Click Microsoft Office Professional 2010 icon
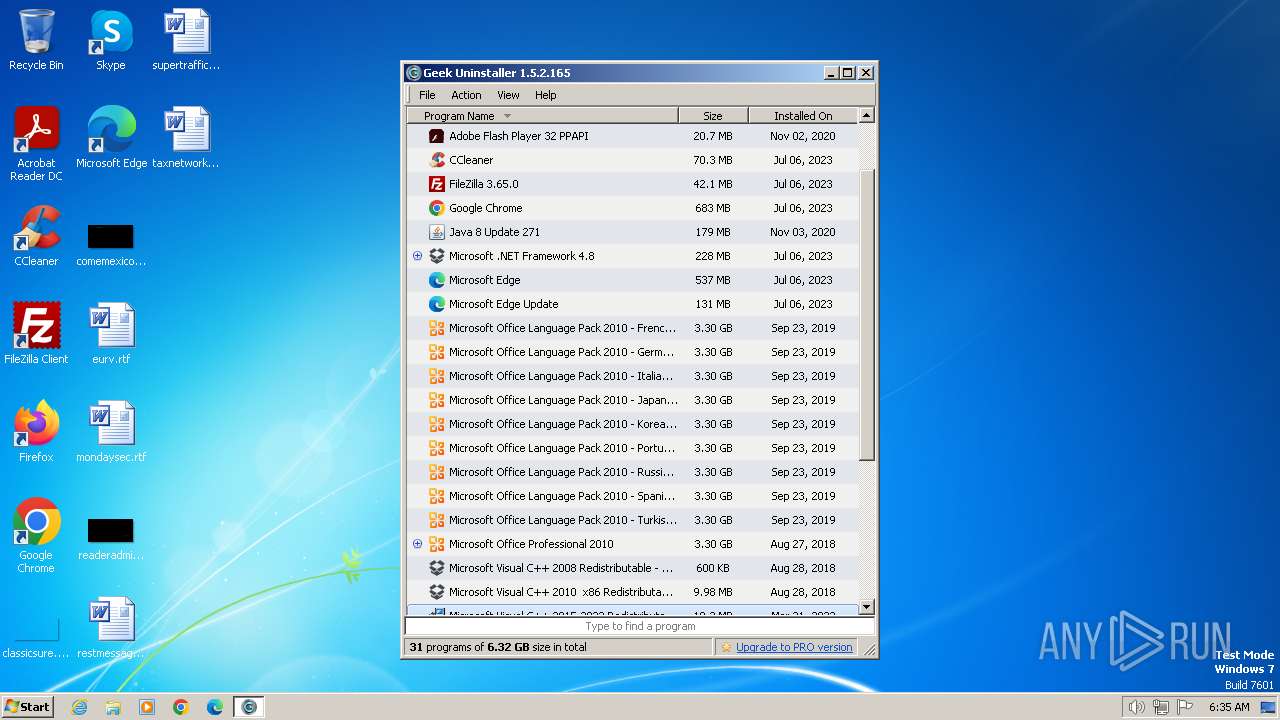The image size is (1280, 720). tap(436, 544)
